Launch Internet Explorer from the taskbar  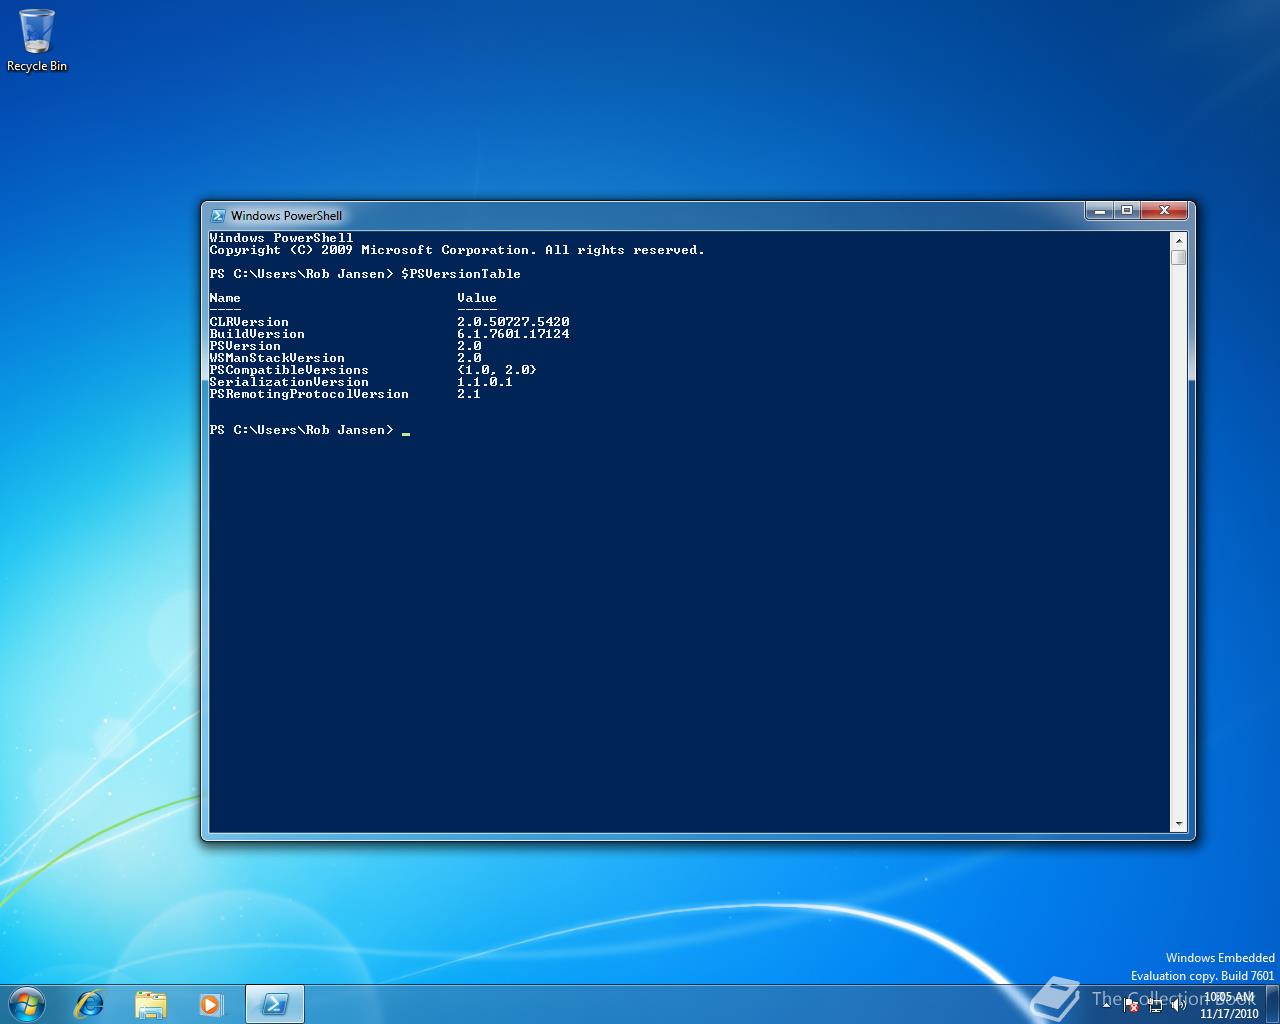90,1004
